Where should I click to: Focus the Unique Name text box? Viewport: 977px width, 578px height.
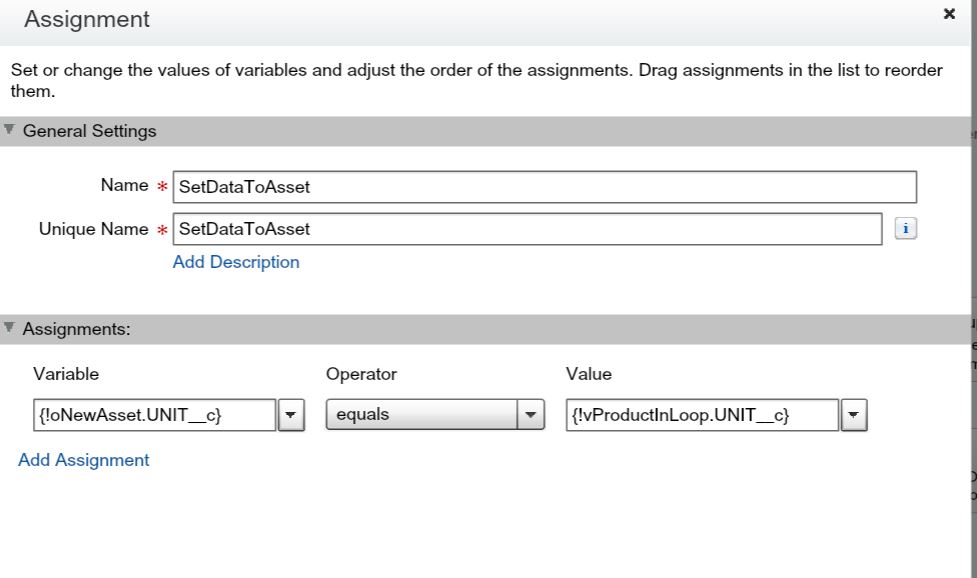click(x=527, y=229)
